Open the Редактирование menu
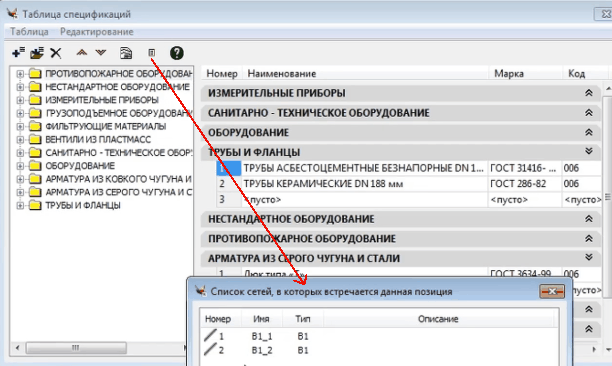Screen dimensions: 612x366 96,32
